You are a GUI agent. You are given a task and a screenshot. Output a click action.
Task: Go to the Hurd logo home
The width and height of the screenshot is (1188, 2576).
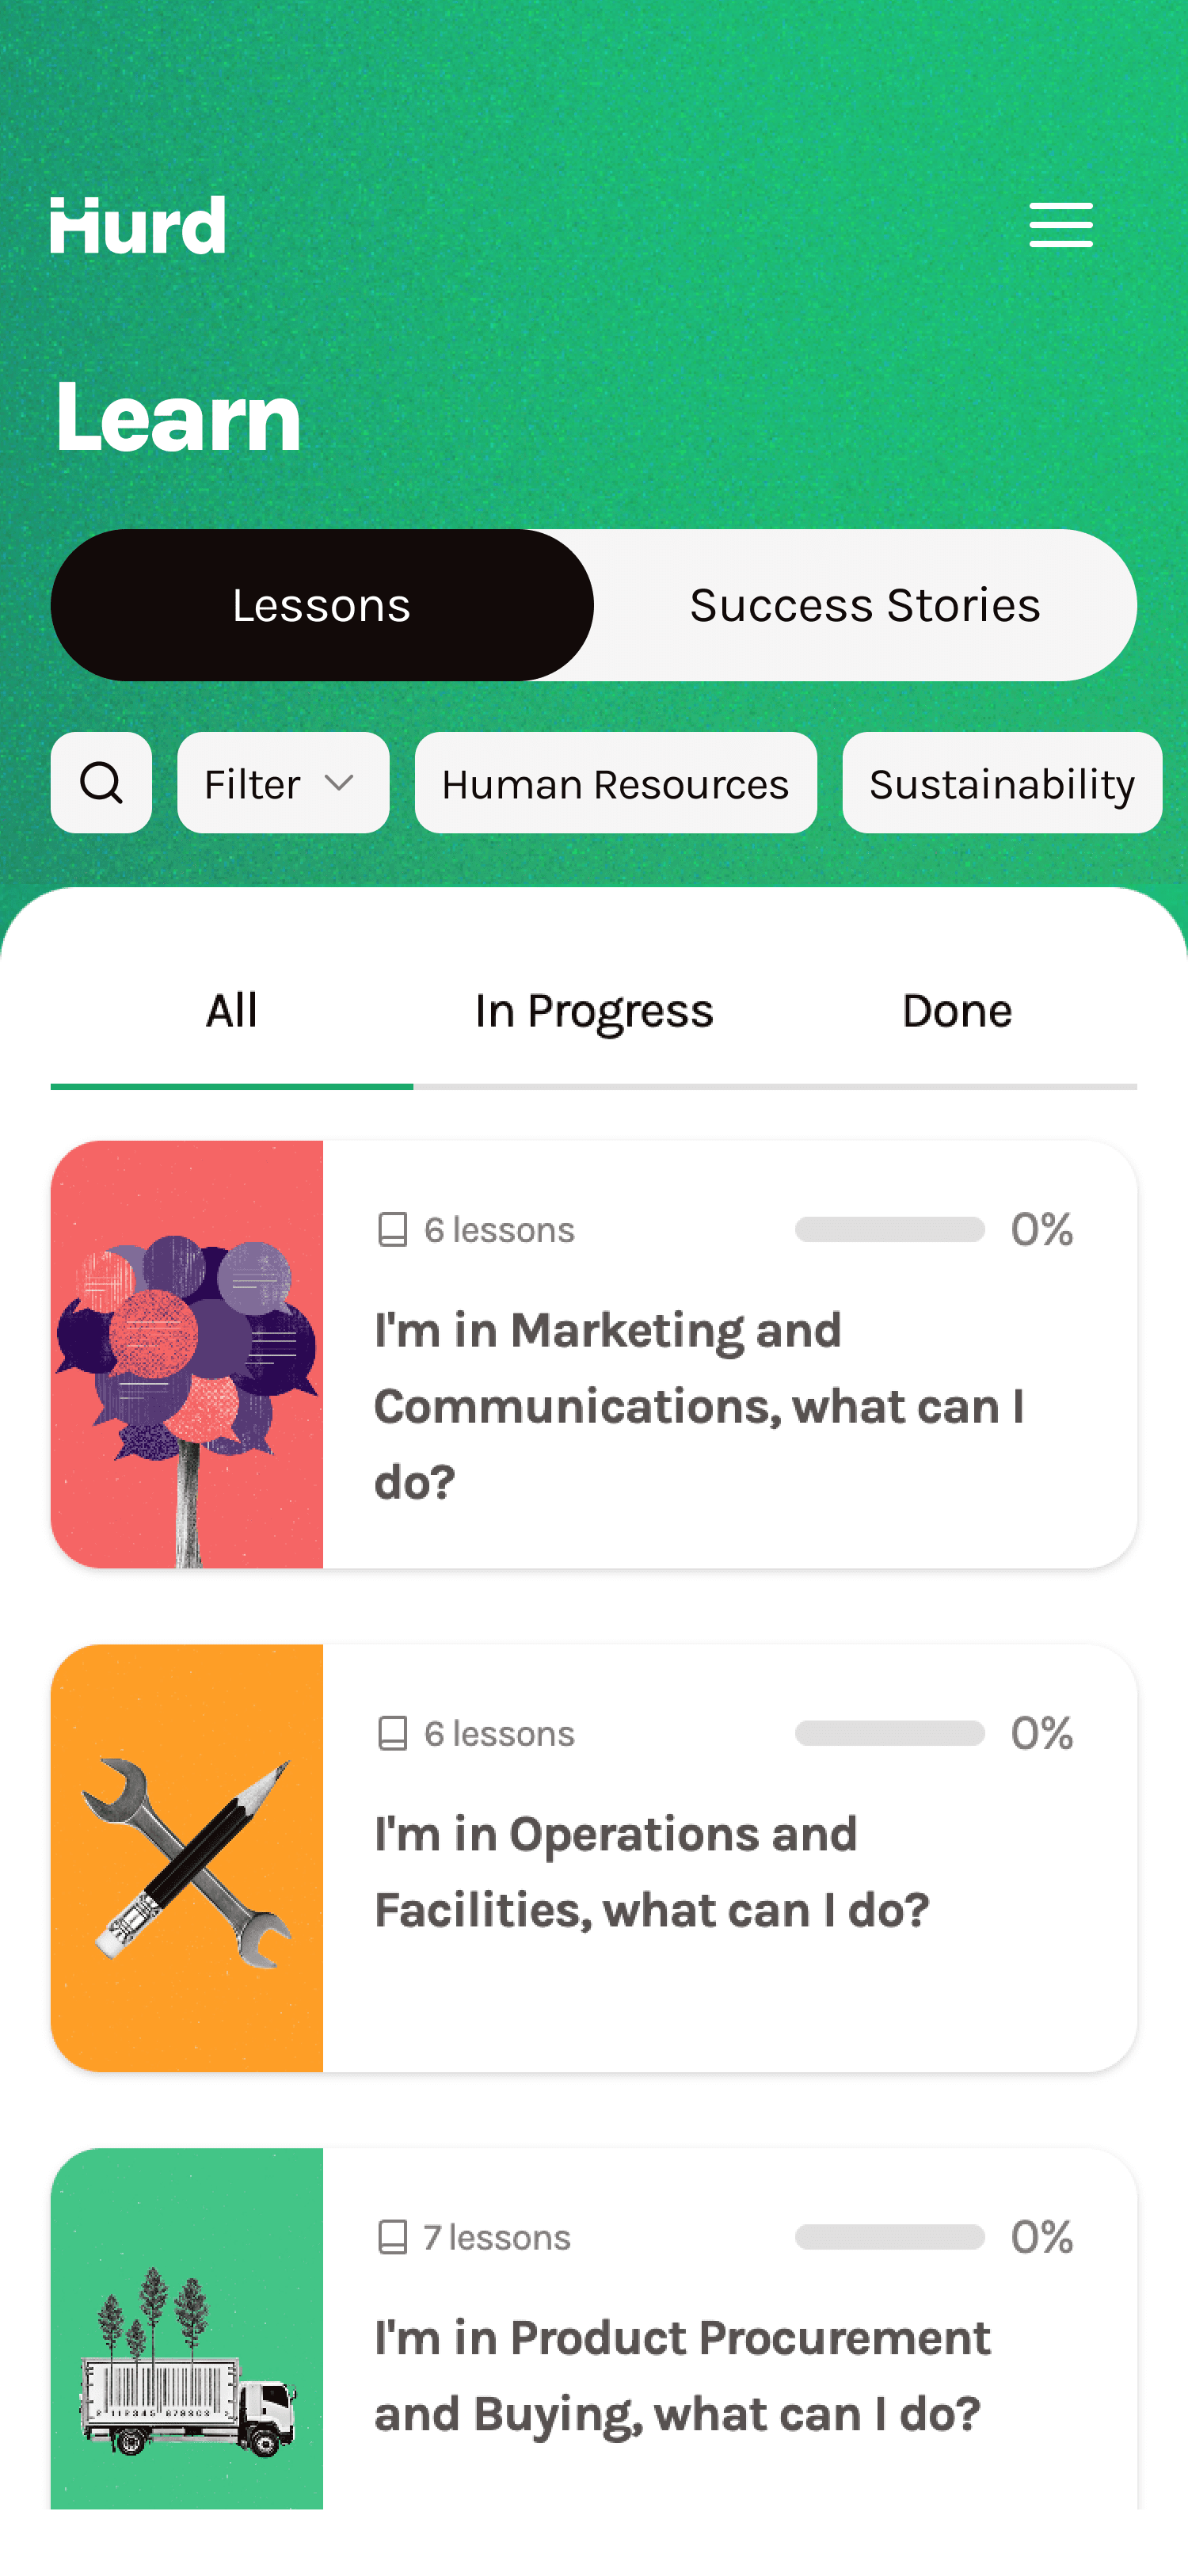[x=138, y=225]
